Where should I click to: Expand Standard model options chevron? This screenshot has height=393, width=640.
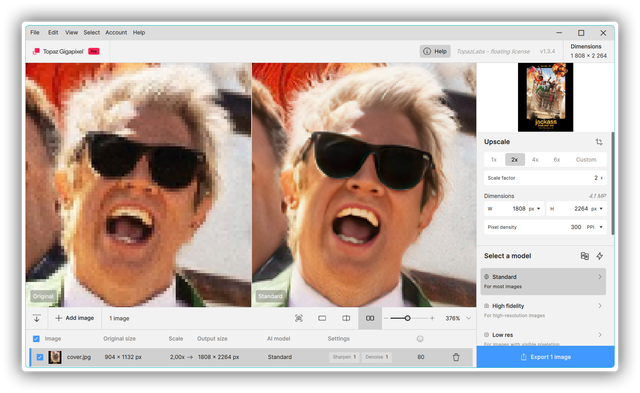(600, 277)
